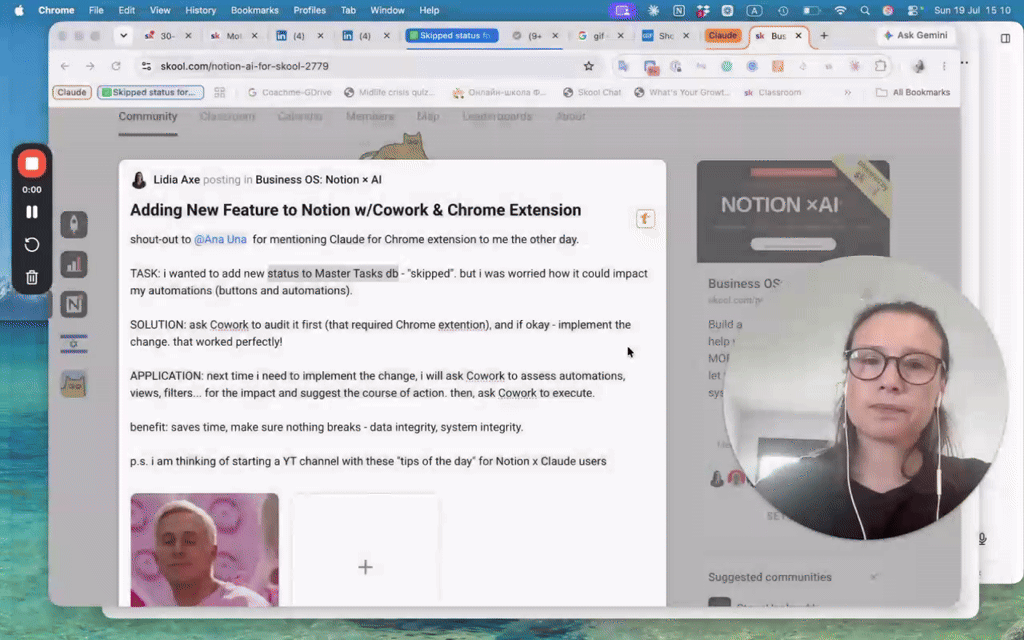Delete the recording with the trash icon

coord(31,278)
